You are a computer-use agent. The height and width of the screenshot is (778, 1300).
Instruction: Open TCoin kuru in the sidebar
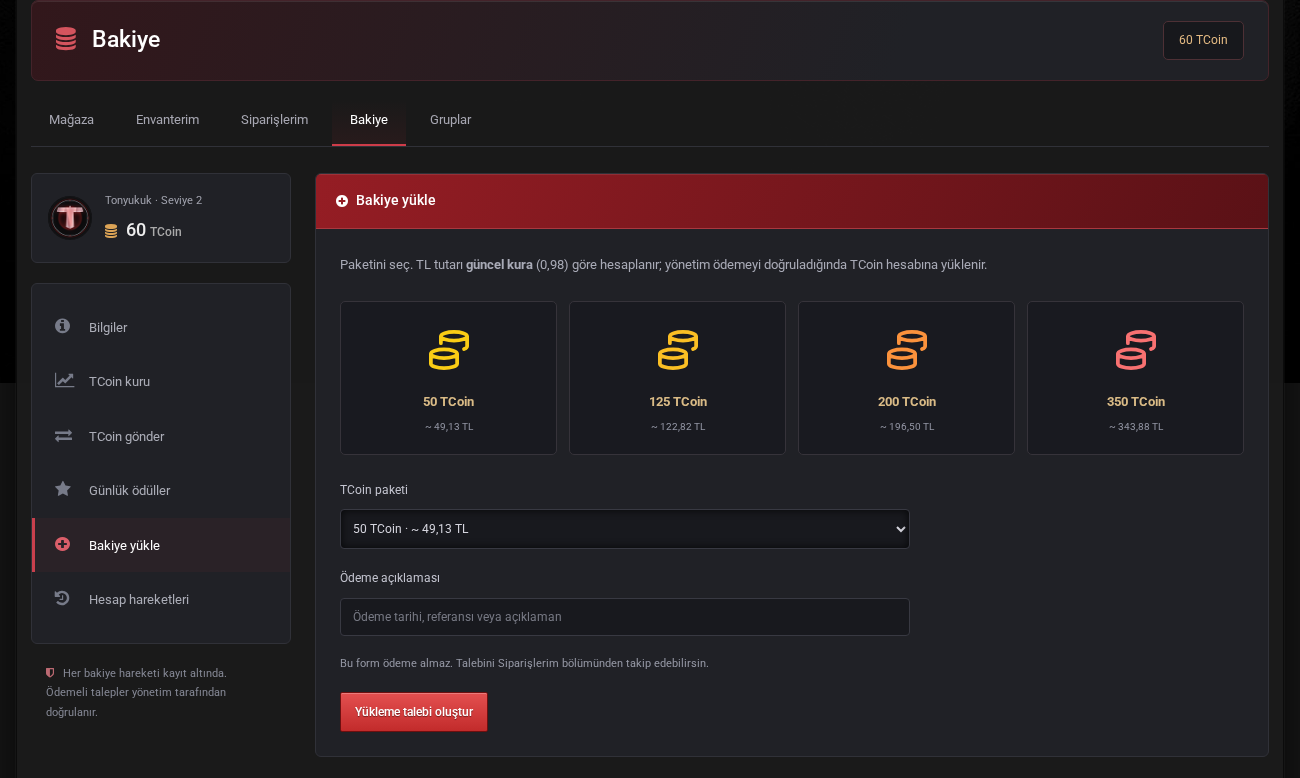click(x=161, y=381)
